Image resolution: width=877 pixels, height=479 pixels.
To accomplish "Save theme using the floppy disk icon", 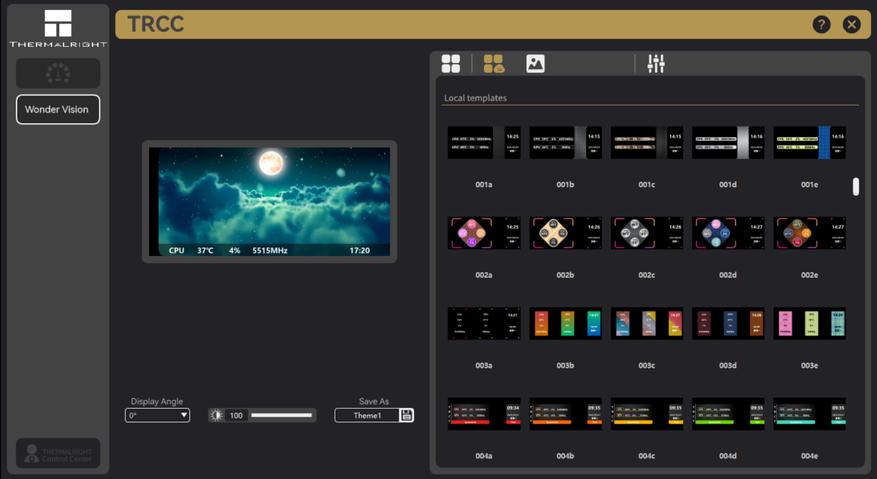I will [x=407, y=415].
